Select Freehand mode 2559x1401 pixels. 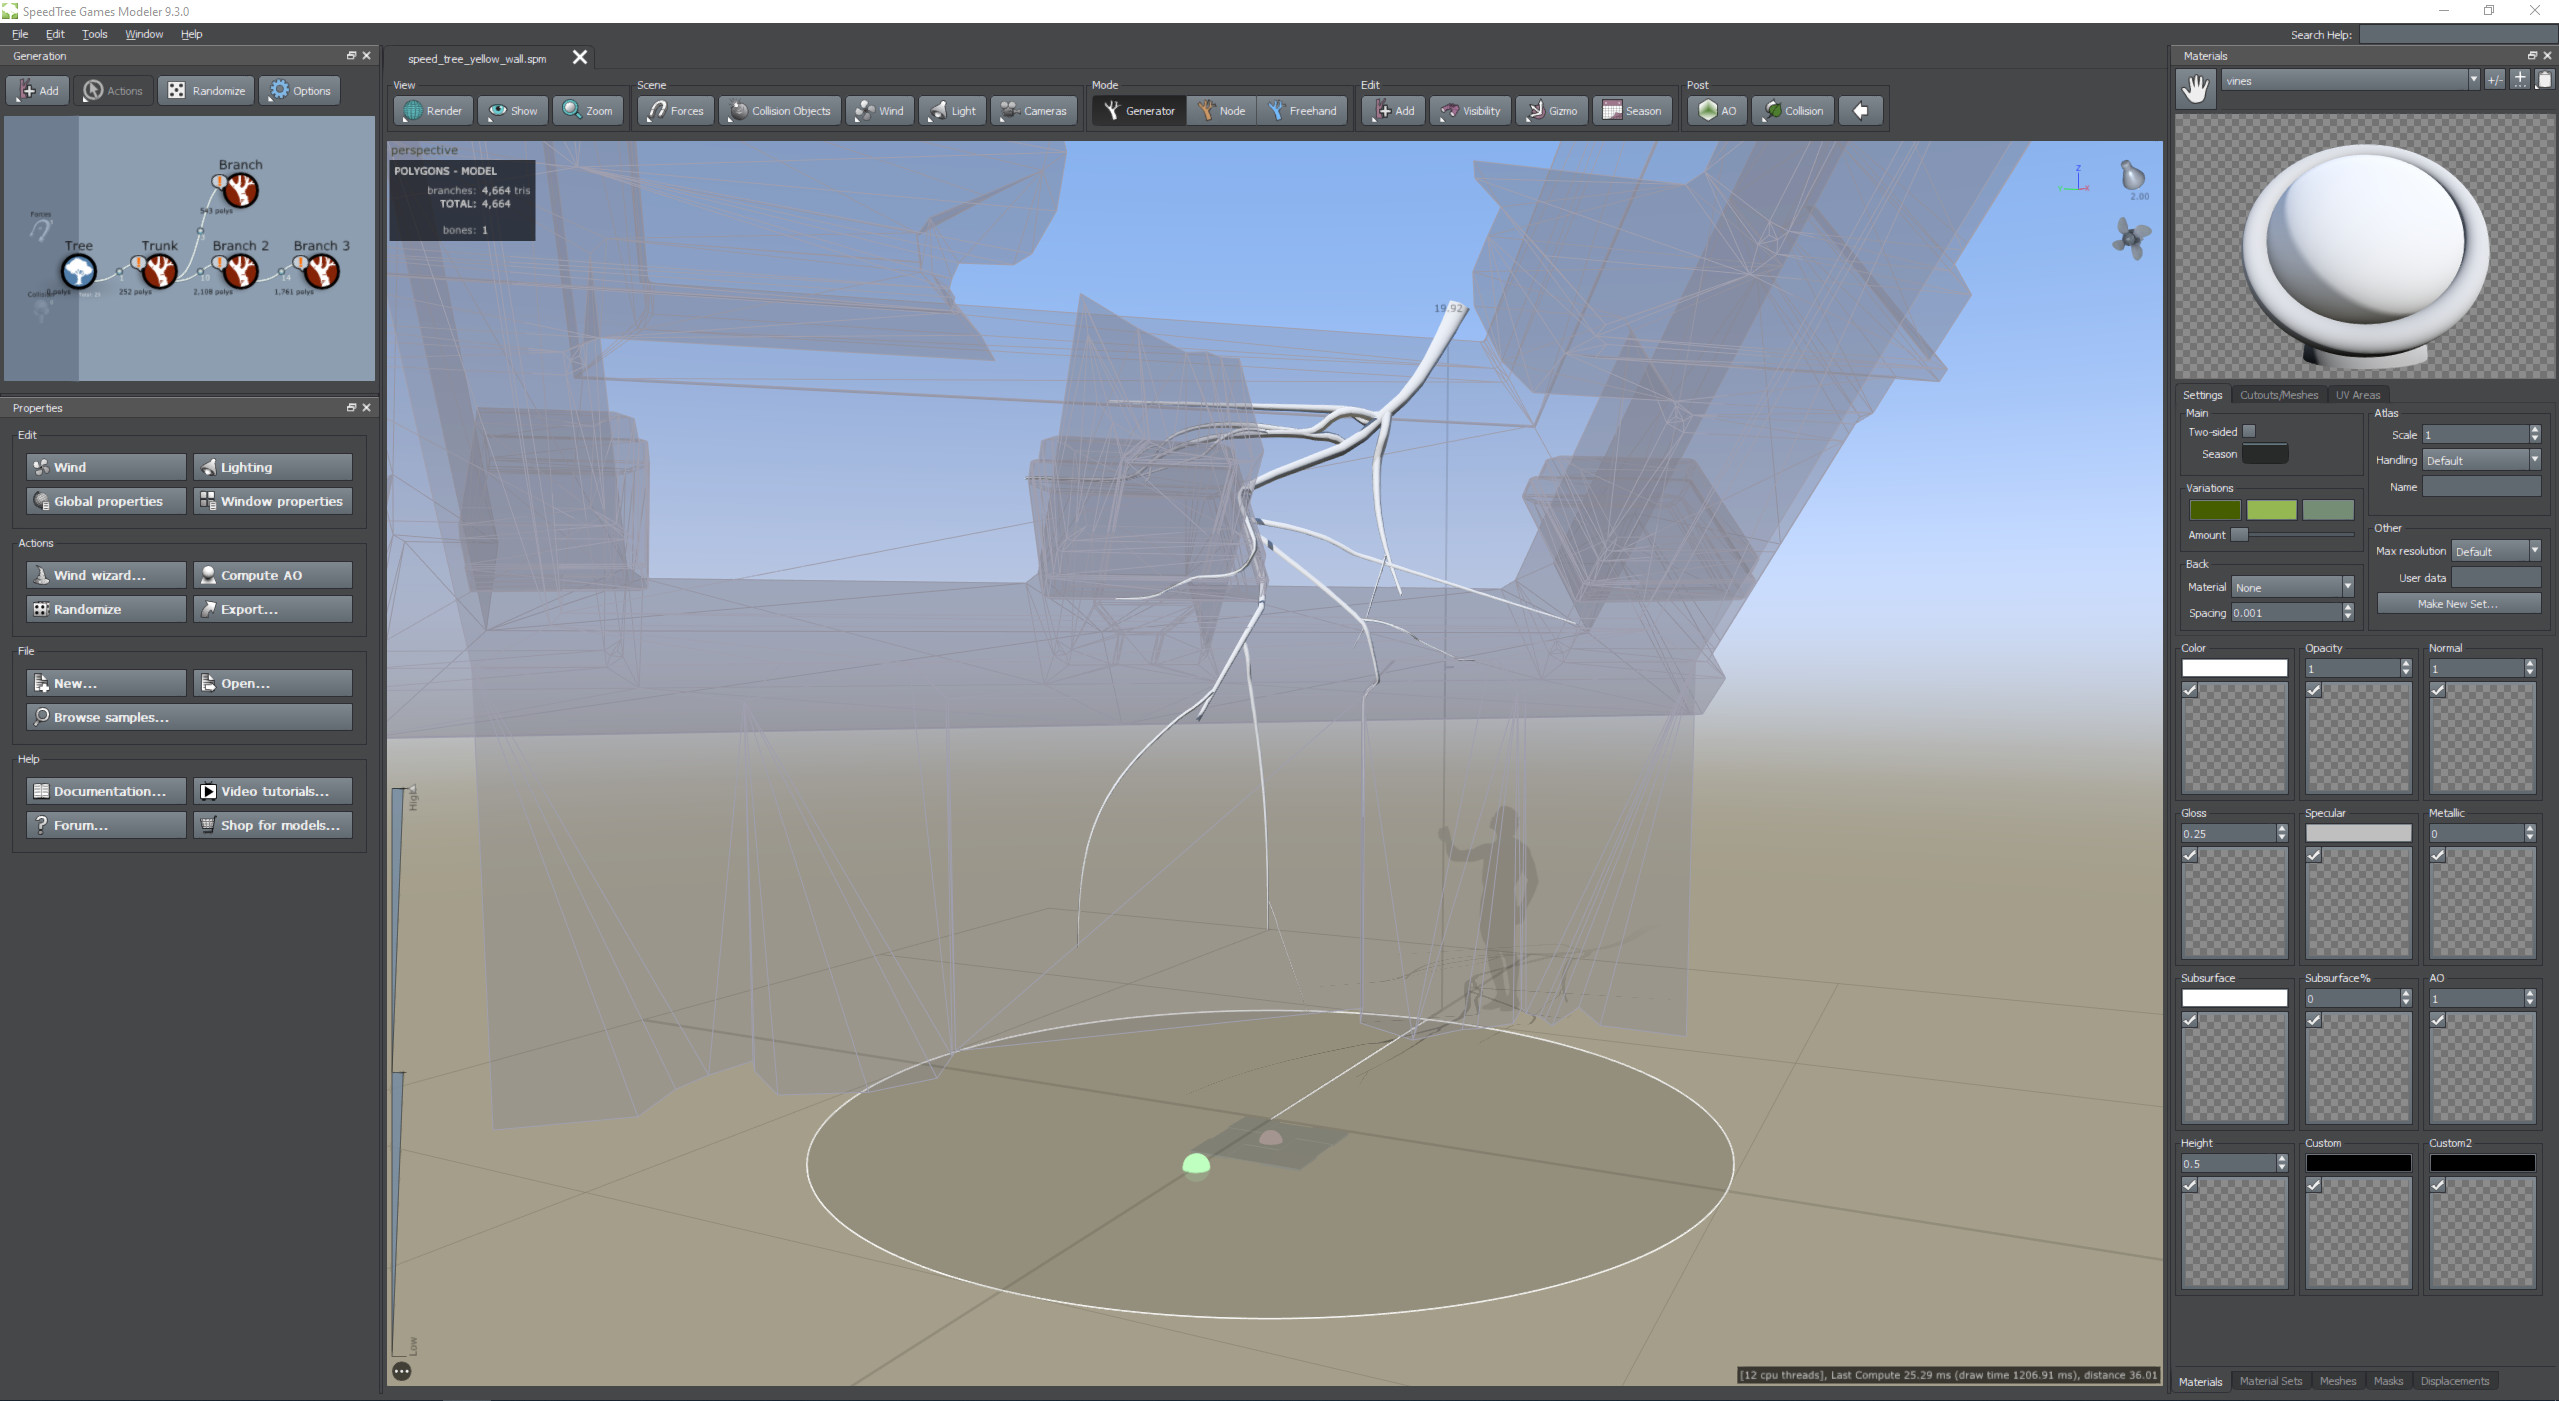[x=1302, y=111]
